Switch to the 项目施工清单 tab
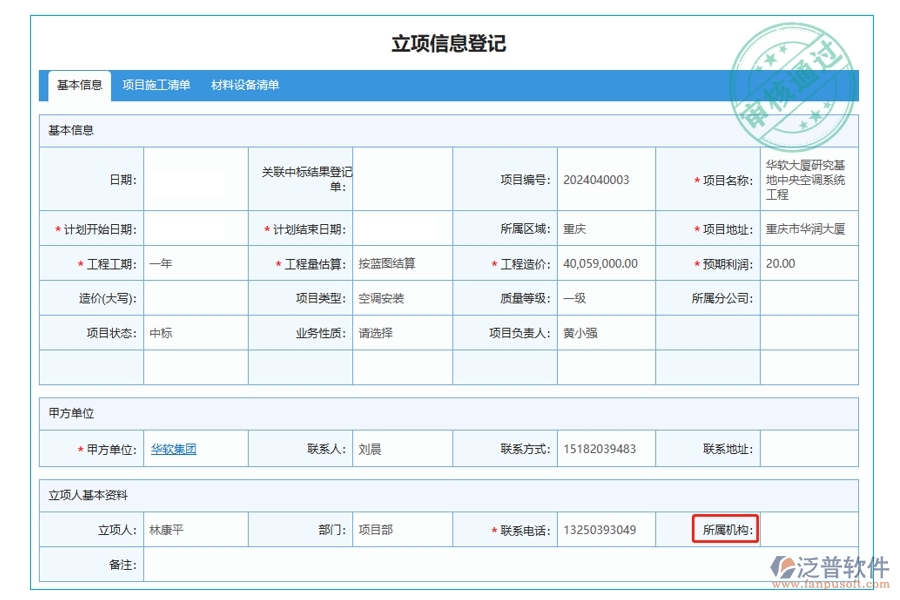This screenshot has width=900, height=600. point(157,85)
